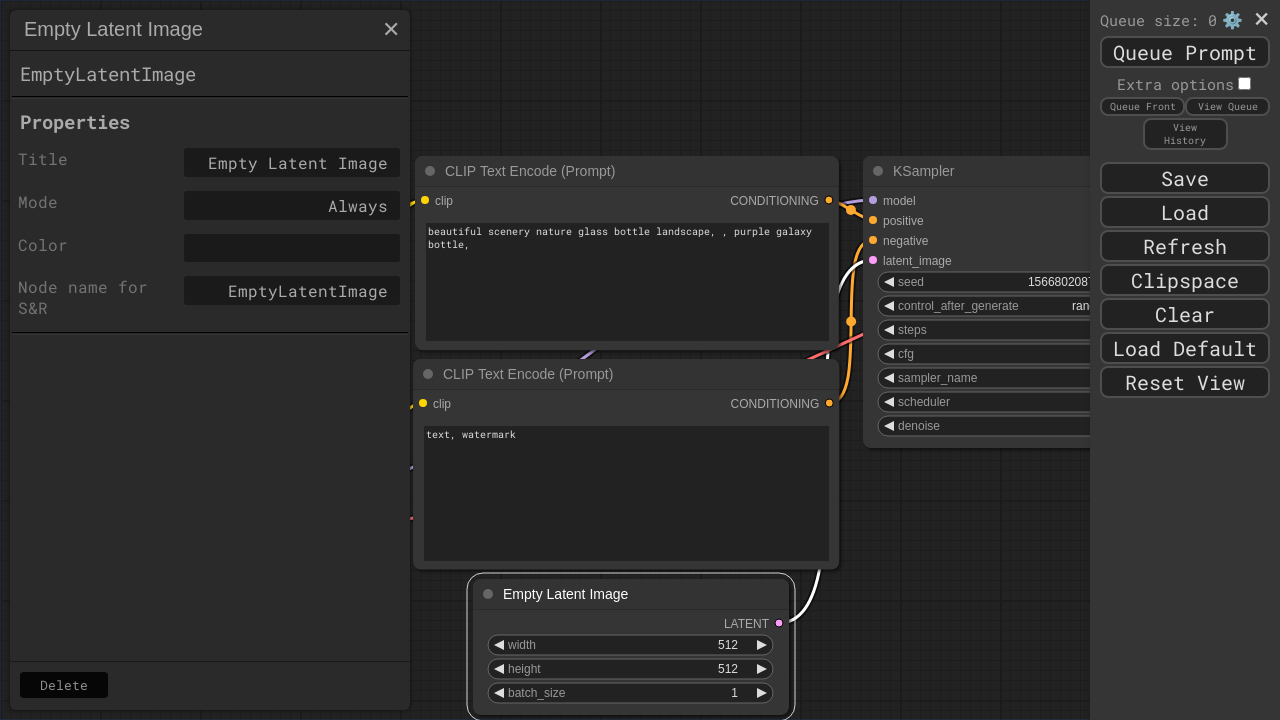Screen dimensions: 1280x720
Task: Click the height decrease arrow
Action: click(499, 669)
